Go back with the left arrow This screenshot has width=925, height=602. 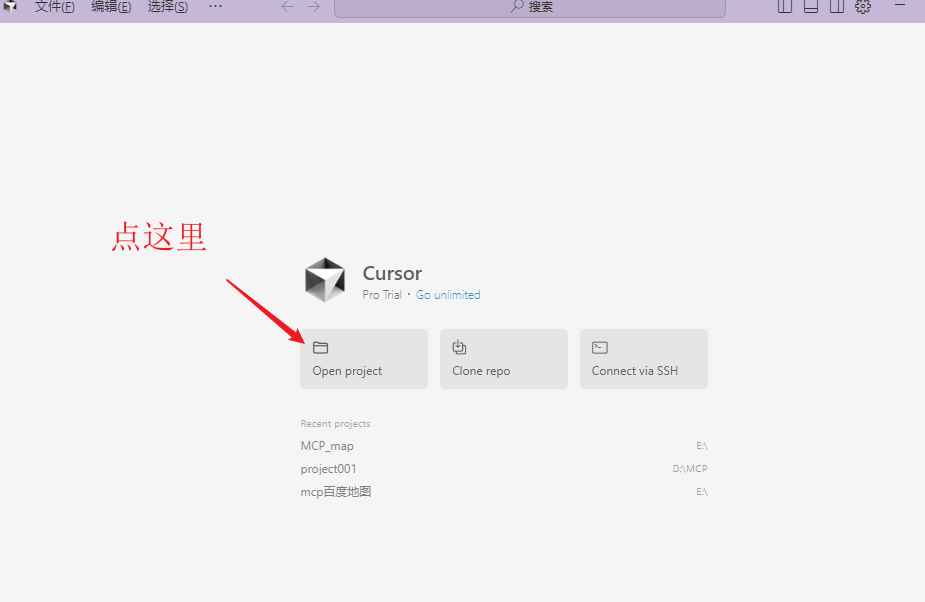(287, 6)
